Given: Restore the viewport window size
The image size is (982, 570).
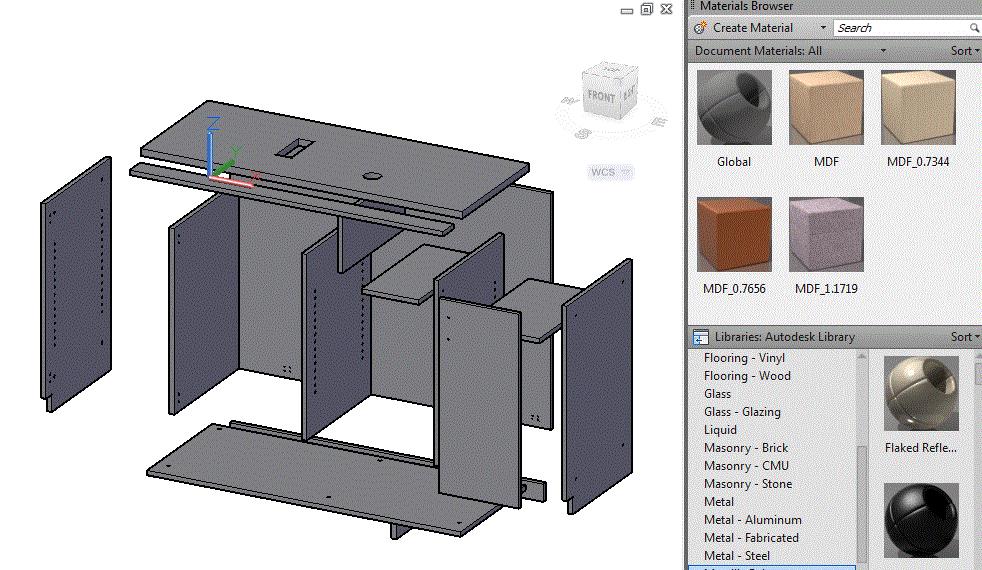Looking at the screenshot, I should pos(646,9).
